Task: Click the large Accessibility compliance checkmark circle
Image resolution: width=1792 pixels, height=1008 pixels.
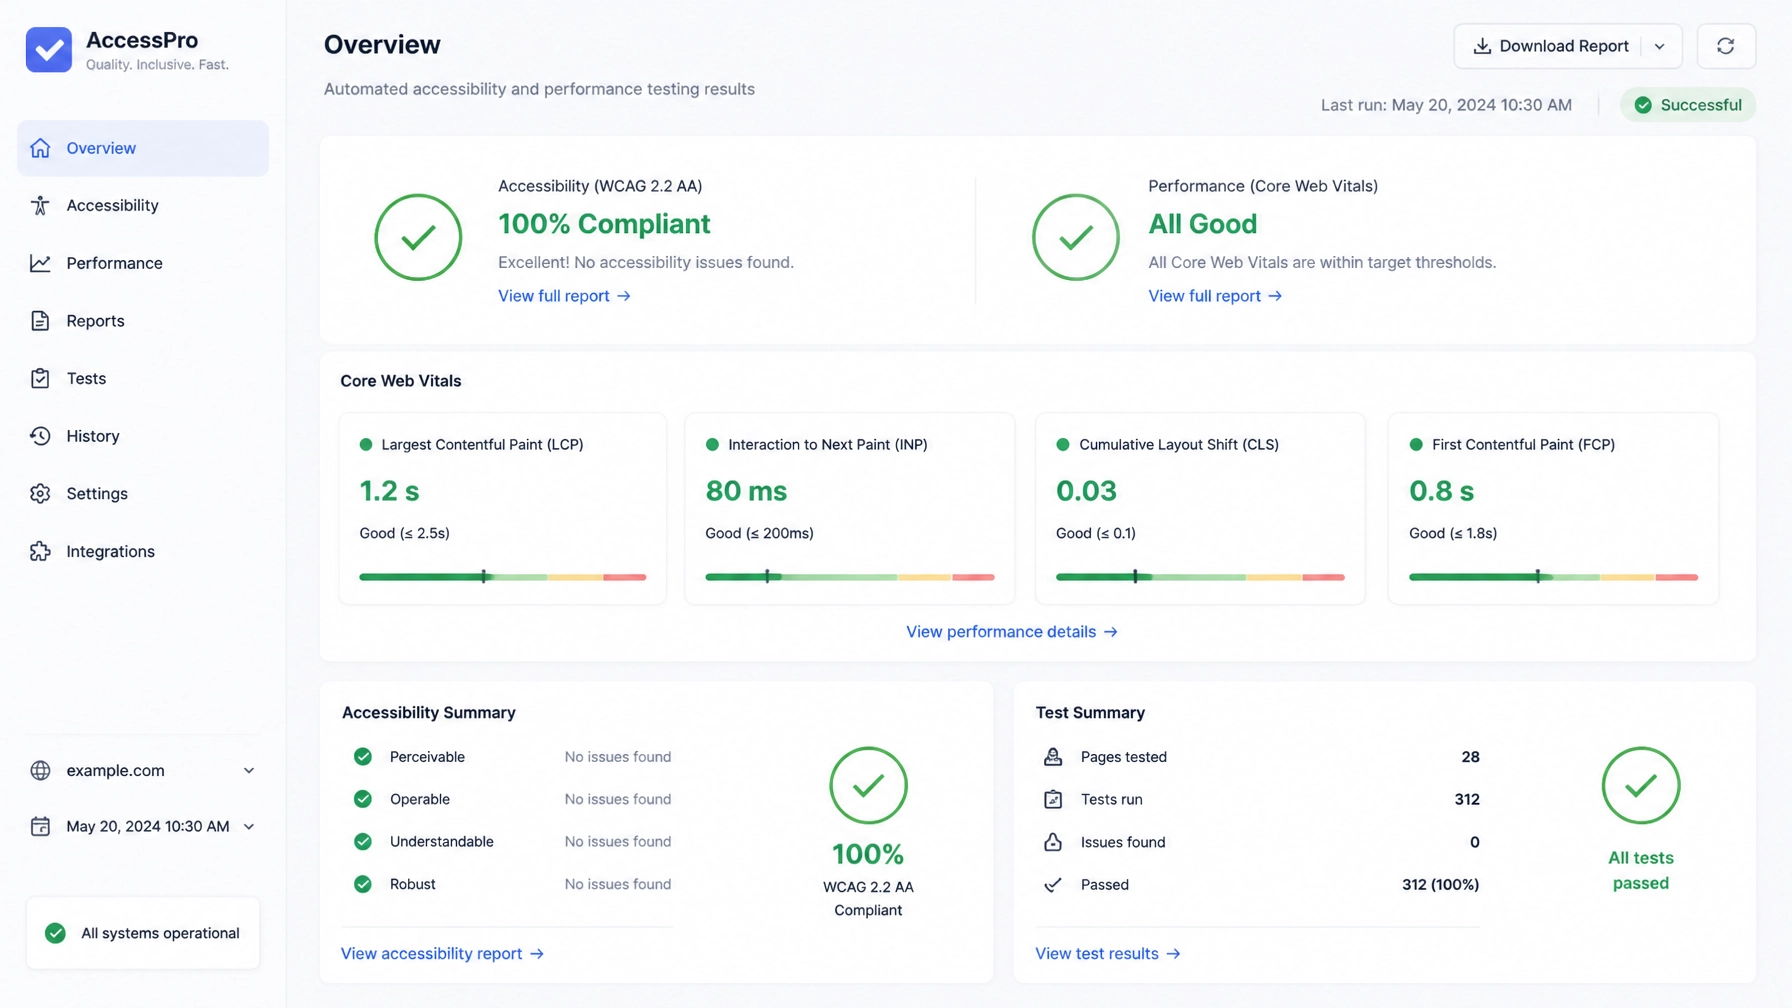Action: tap(418, 237)
